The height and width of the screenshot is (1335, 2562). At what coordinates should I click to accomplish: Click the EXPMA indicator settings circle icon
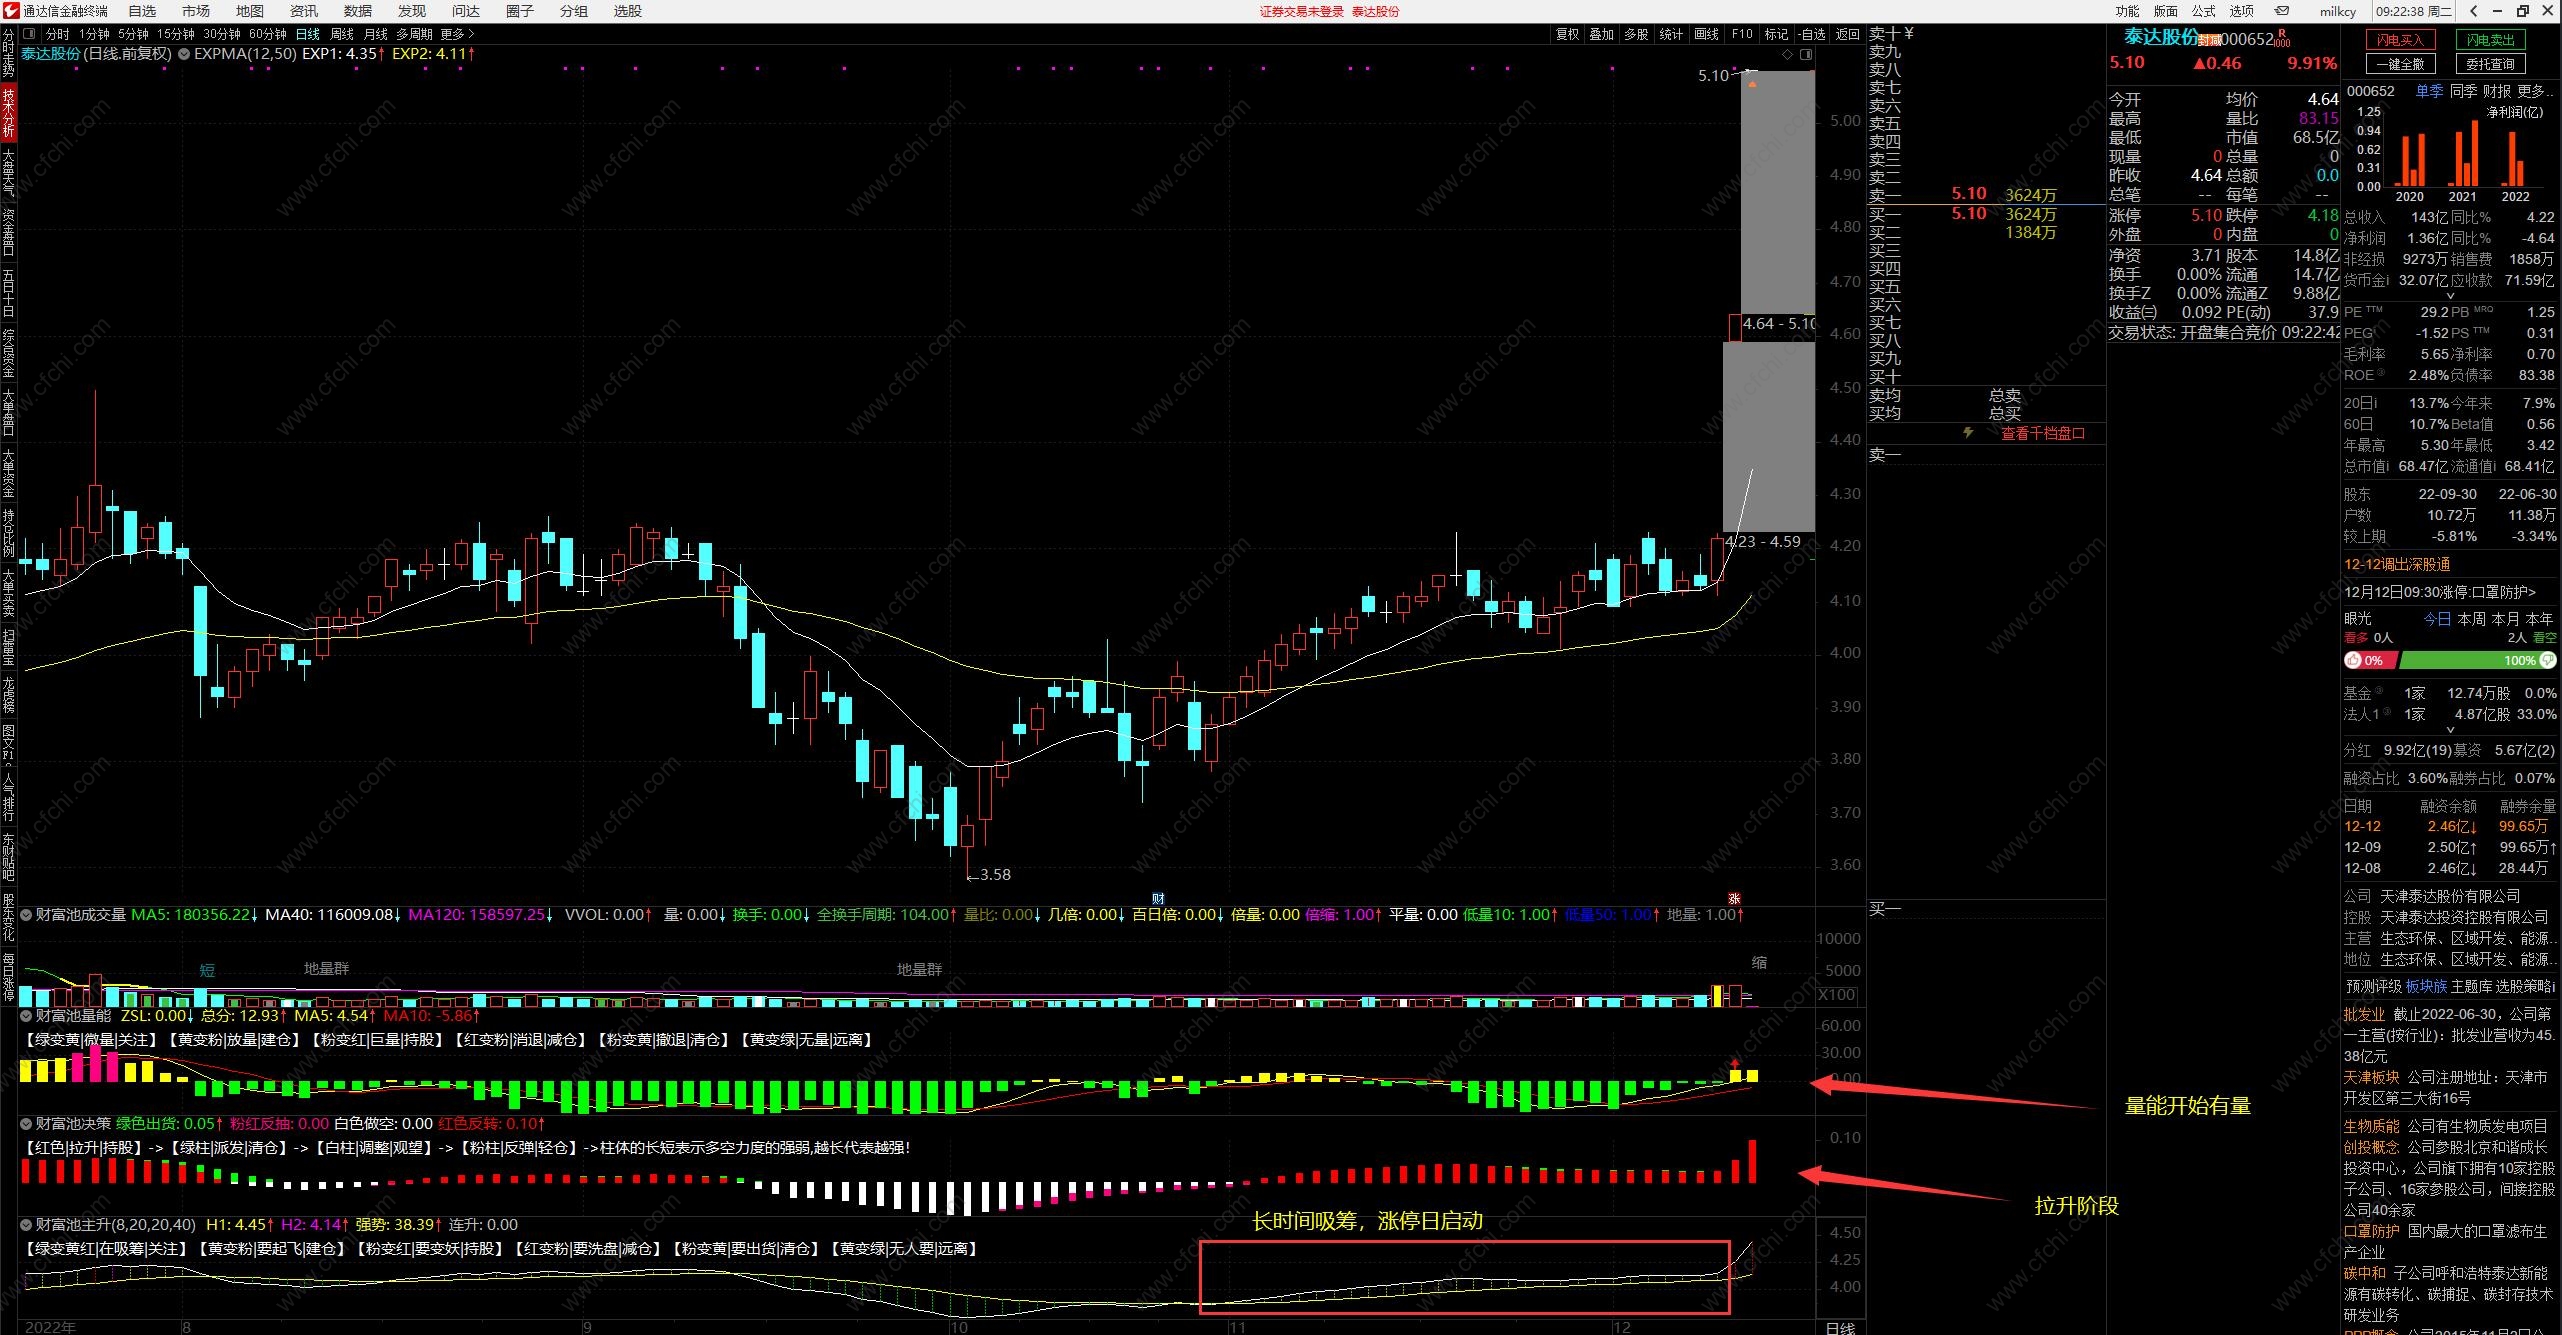click(184, 54)
